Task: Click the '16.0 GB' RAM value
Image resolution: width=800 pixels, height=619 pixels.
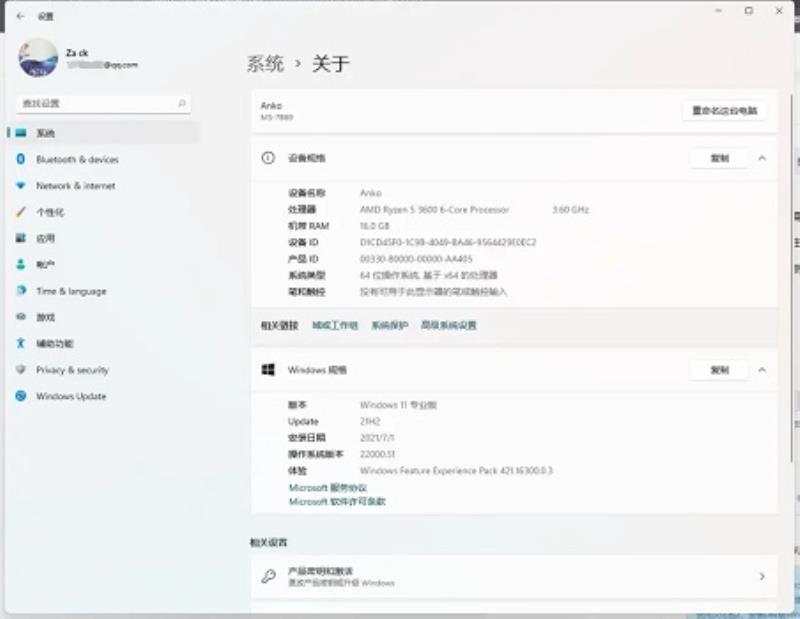Action: (x=374, y=226)
